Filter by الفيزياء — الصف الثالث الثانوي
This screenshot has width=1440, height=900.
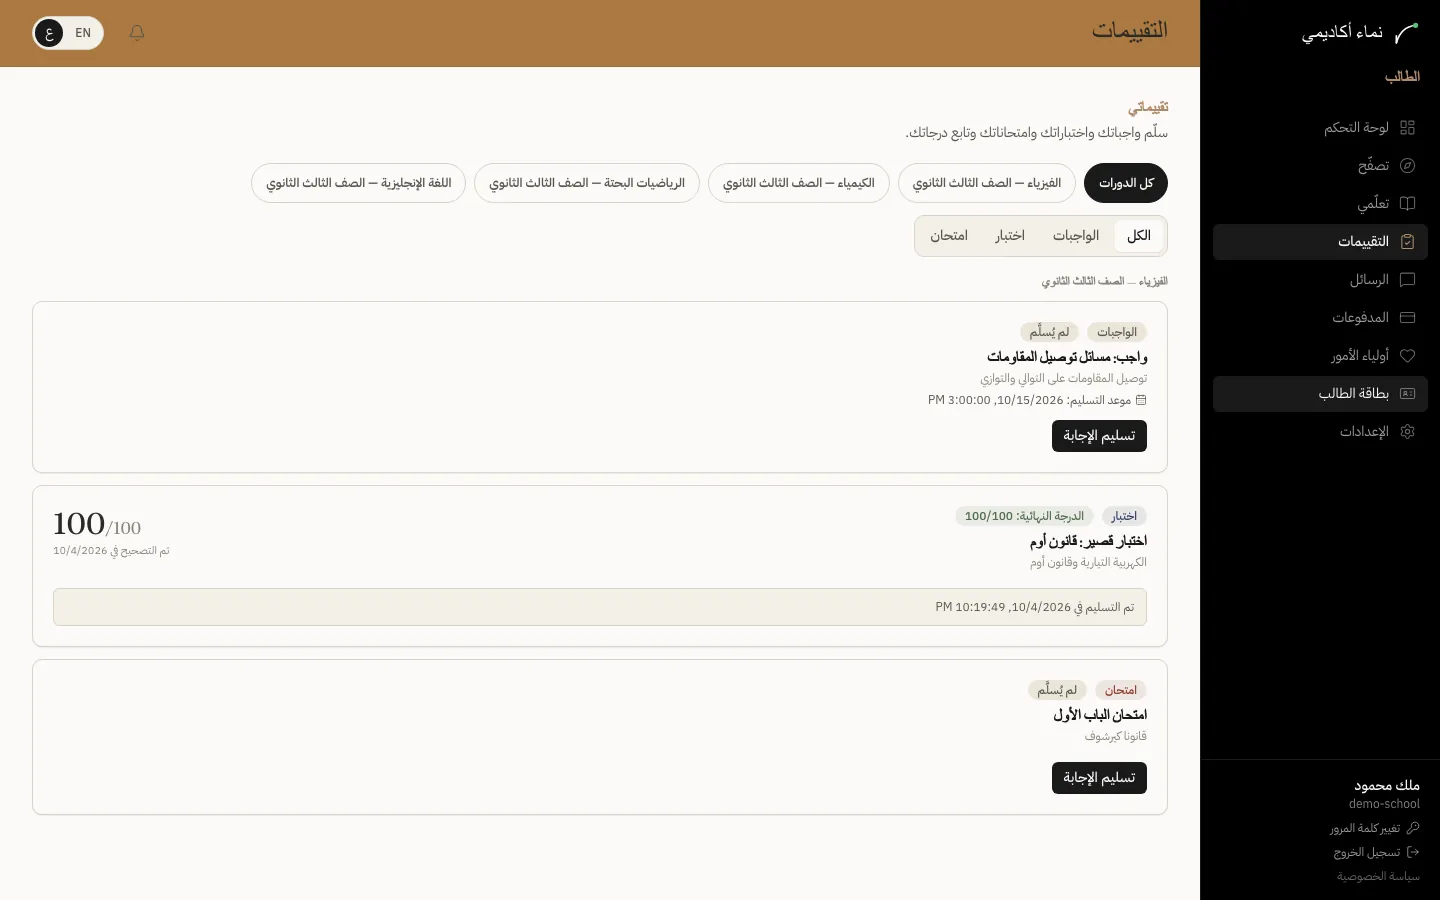point(986,183)
